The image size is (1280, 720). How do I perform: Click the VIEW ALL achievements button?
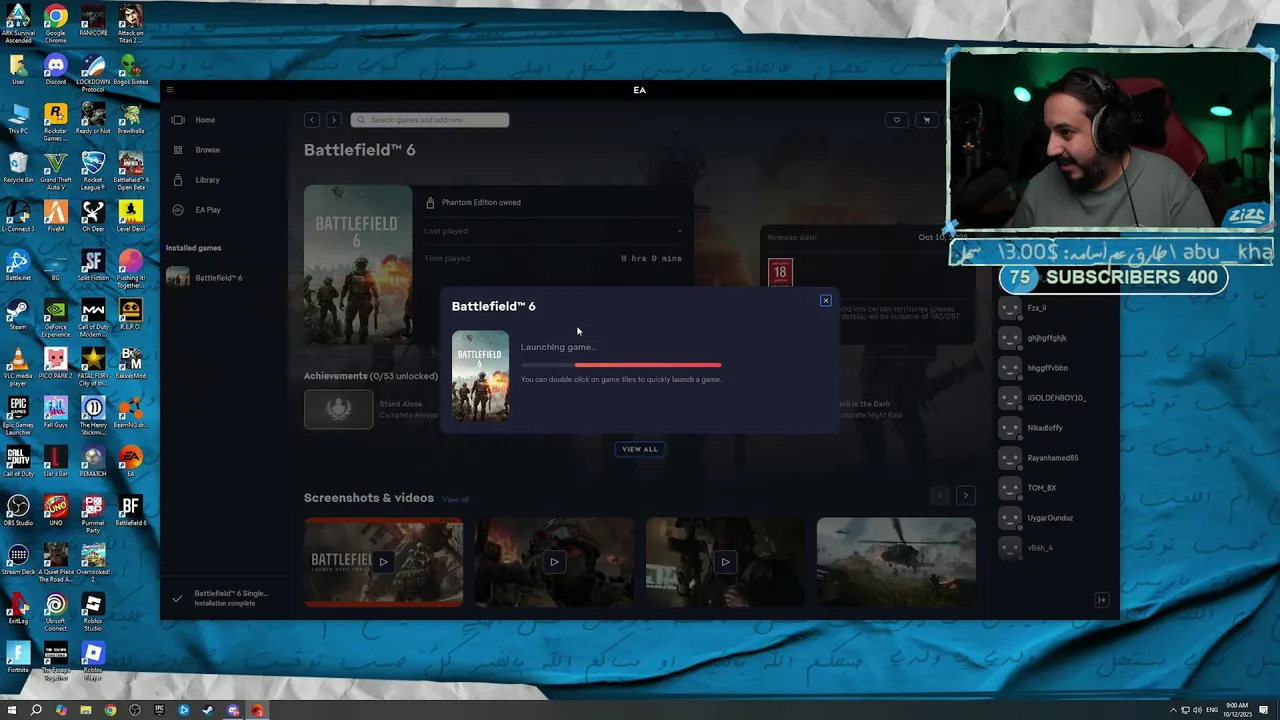tap(640, 449)
